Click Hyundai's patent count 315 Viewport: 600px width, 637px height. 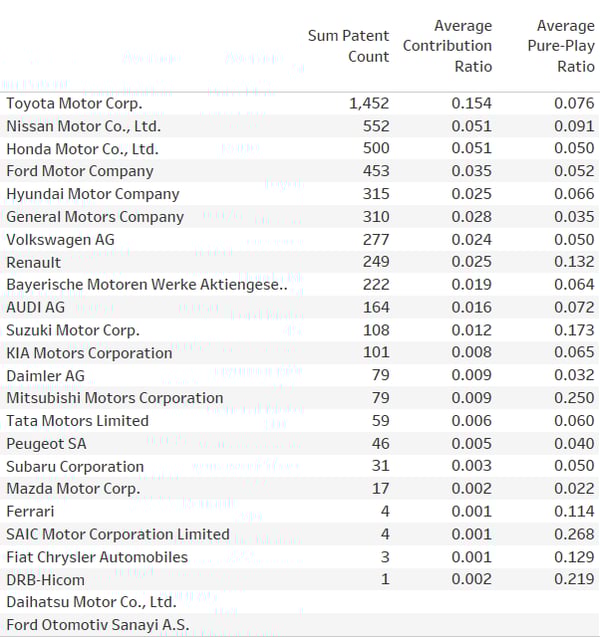click(376, 194)
